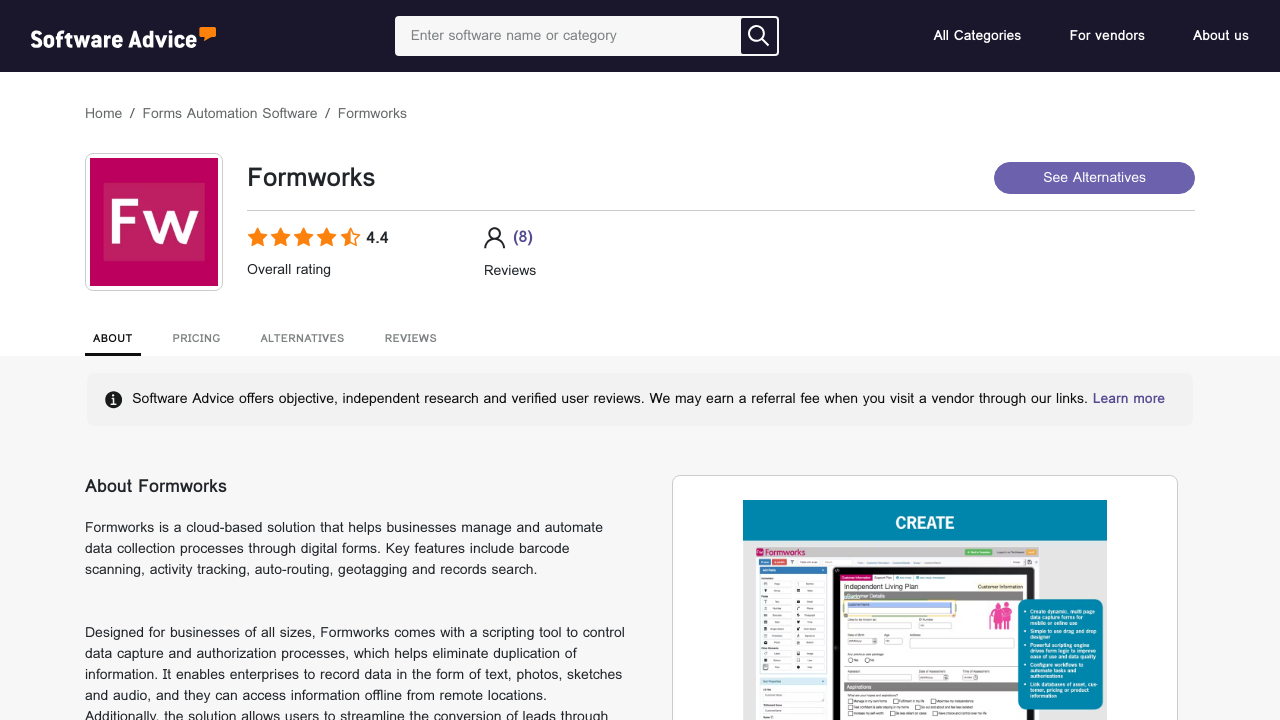Open All Categories in the top navigation
The height and width of the screenshot is (720, 1280).
(977, 36)
